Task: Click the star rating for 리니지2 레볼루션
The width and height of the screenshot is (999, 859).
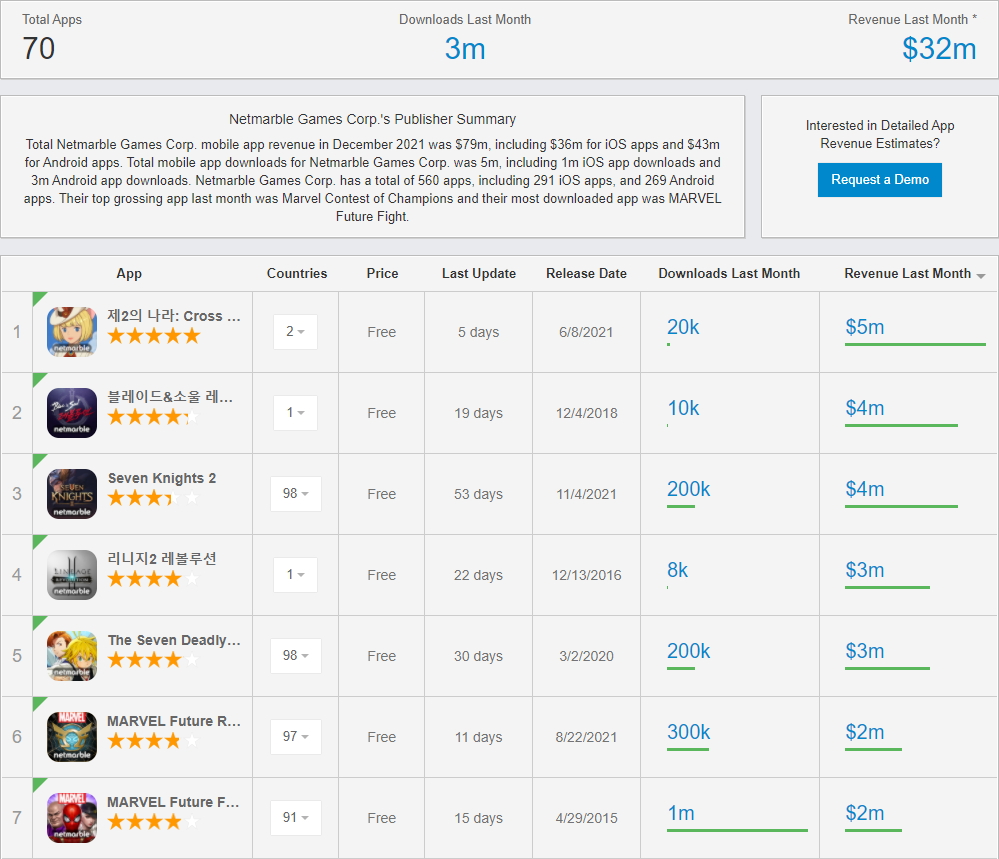Action: 153,579
